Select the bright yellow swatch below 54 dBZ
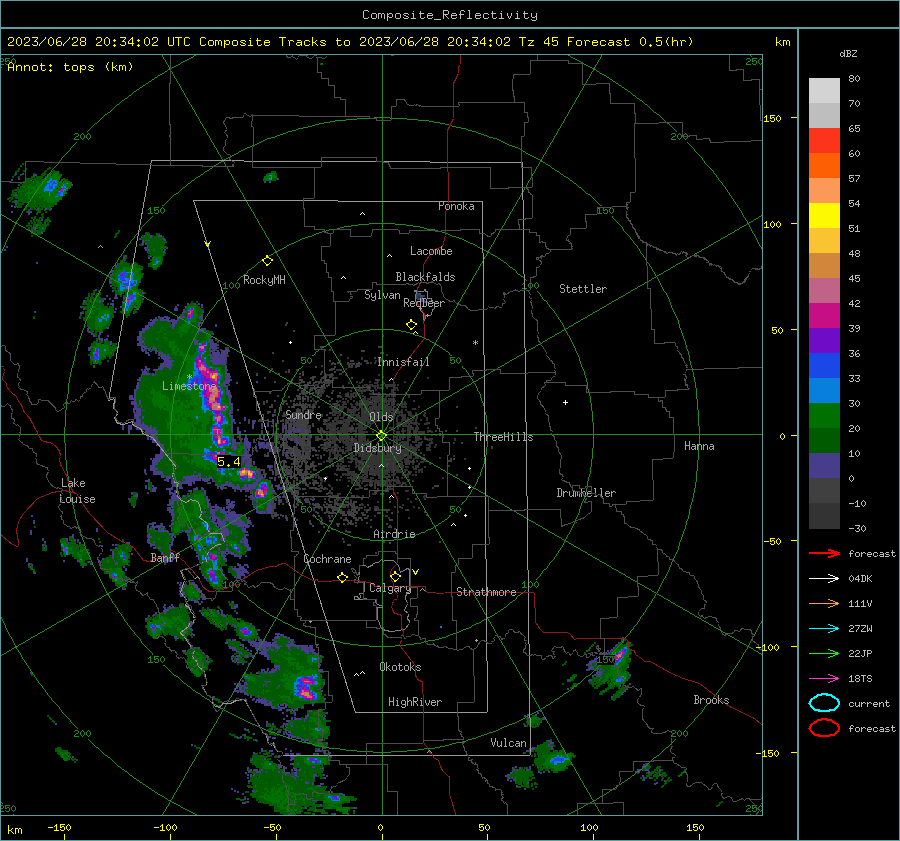 point(824,216)
